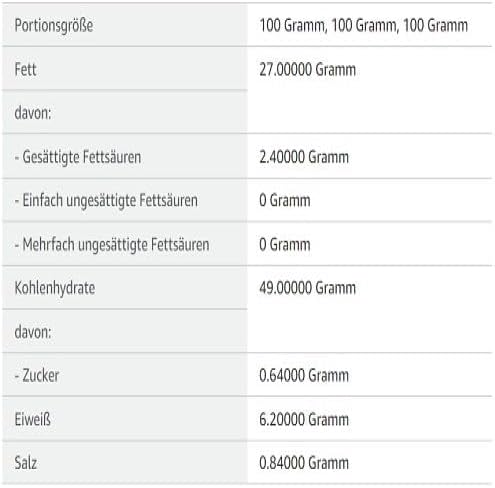495x488 pixels.
Task: Select the 2.40000 Gramm value
Action: (x=304, y=157)
